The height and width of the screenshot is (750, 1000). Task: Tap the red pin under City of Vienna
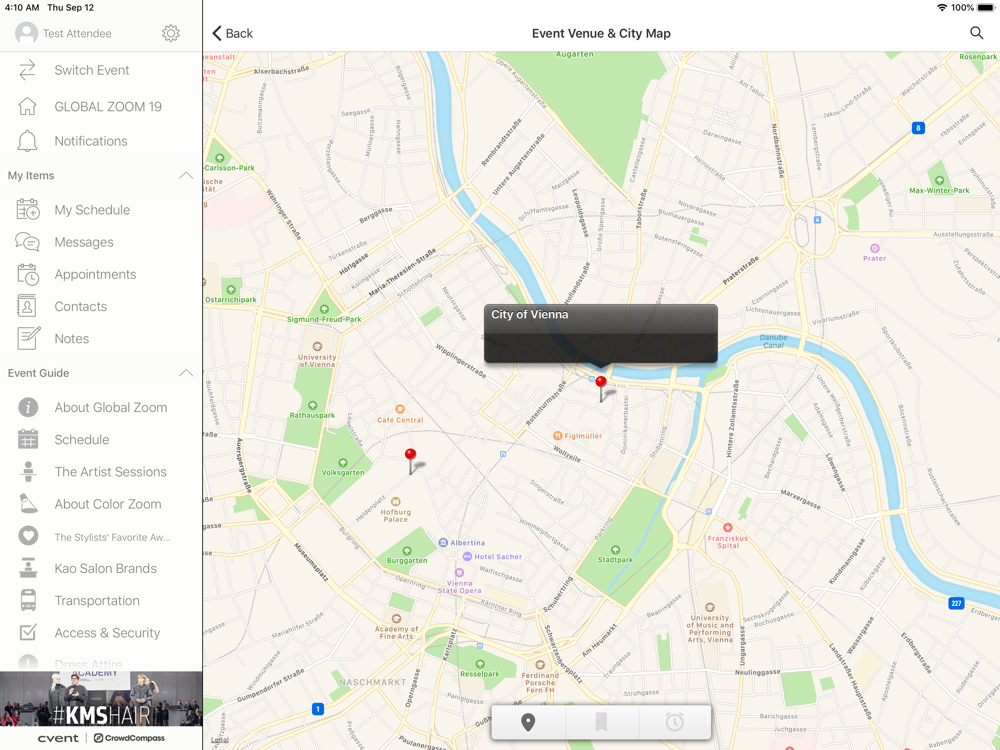[601, 389]
